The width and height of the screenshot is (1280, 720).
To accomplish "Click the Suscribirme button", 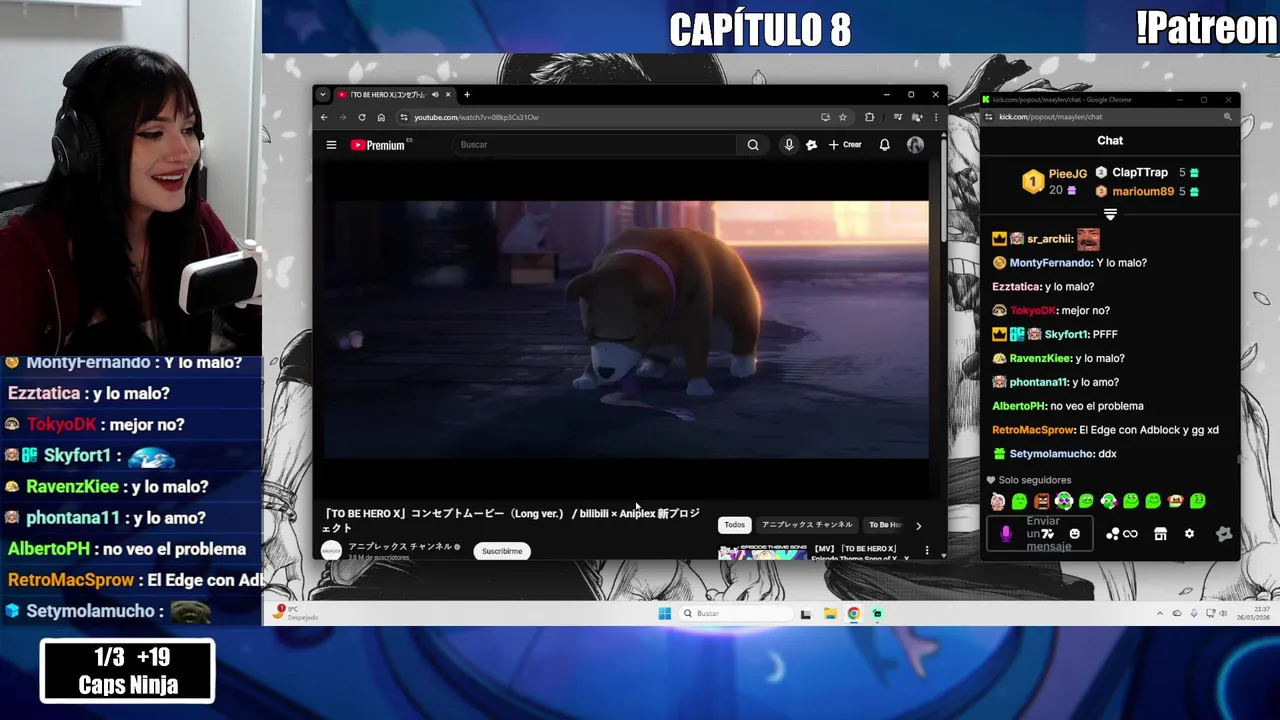I will click(x=502, y=551).
